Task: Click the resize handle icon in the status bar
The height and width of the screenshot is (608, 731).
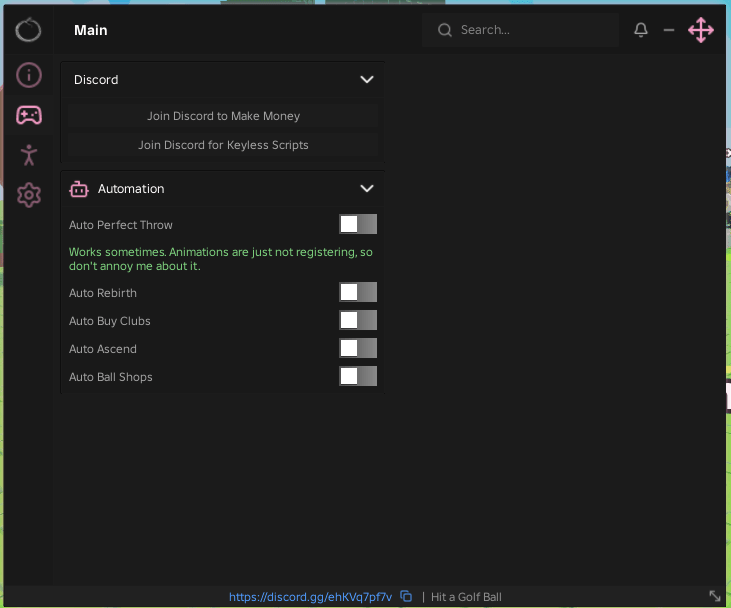Action: coord(715,596)
